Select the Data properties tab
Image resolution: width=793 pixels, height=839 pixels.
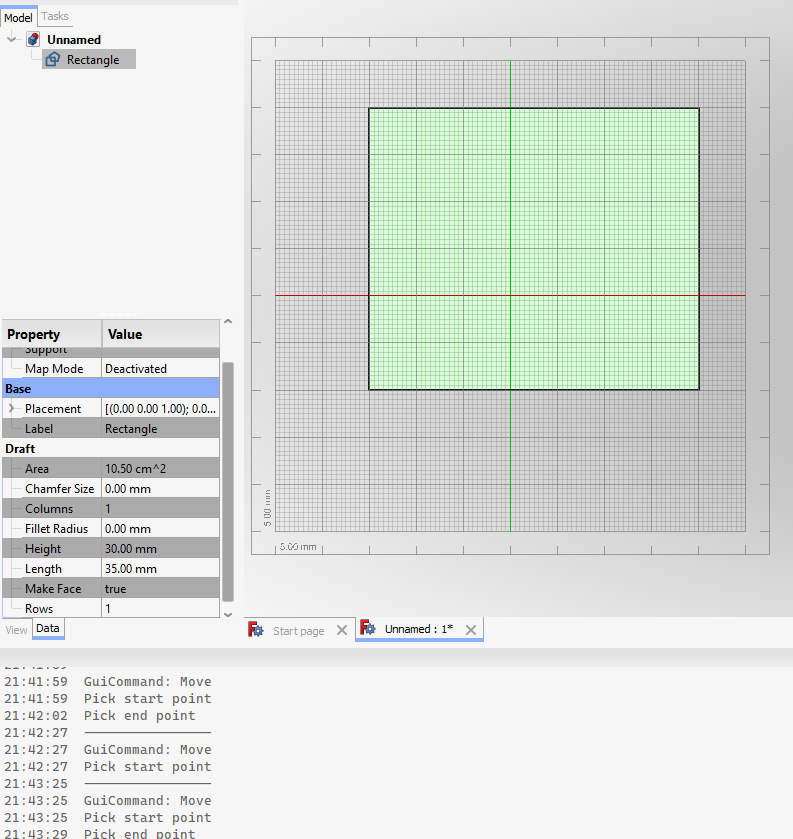[x=48, y=629]
